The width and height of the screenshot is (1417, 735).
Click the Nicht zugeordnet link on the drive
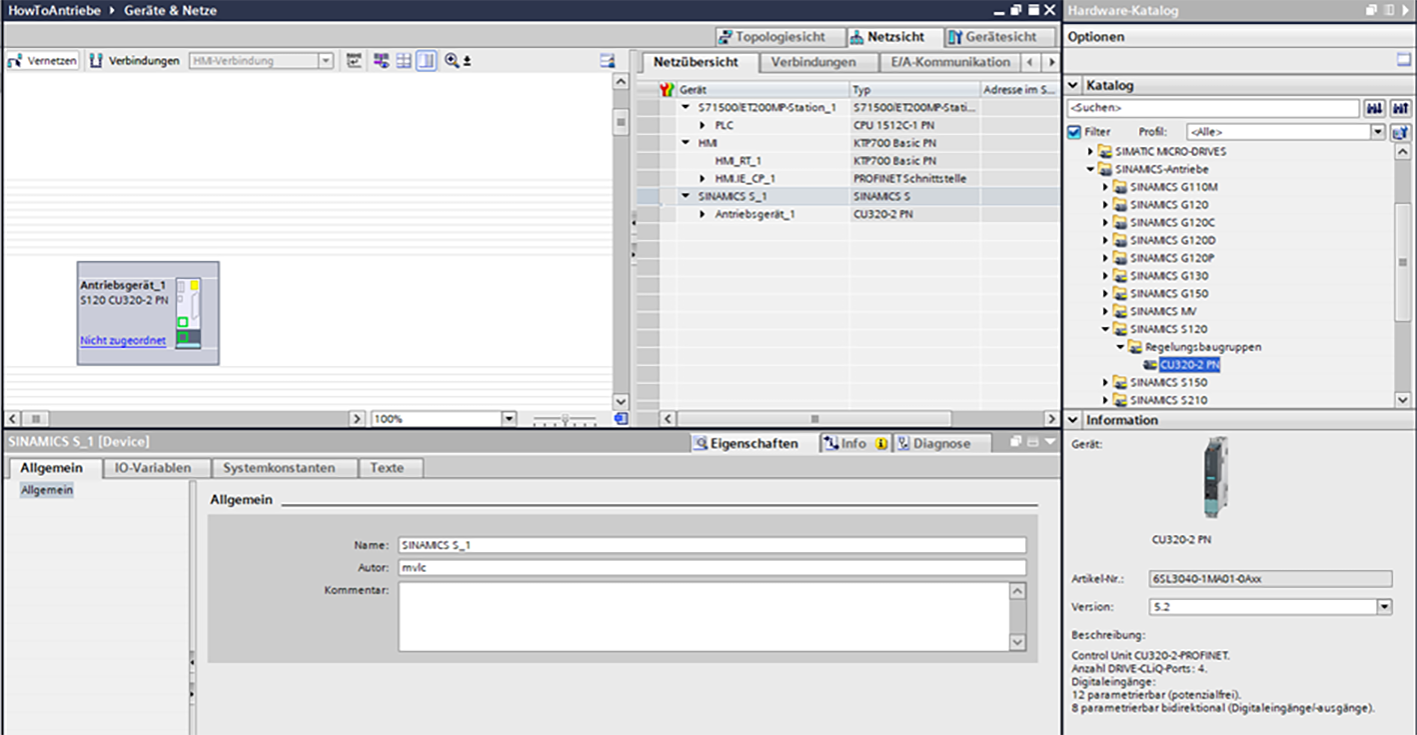(123, 341)
